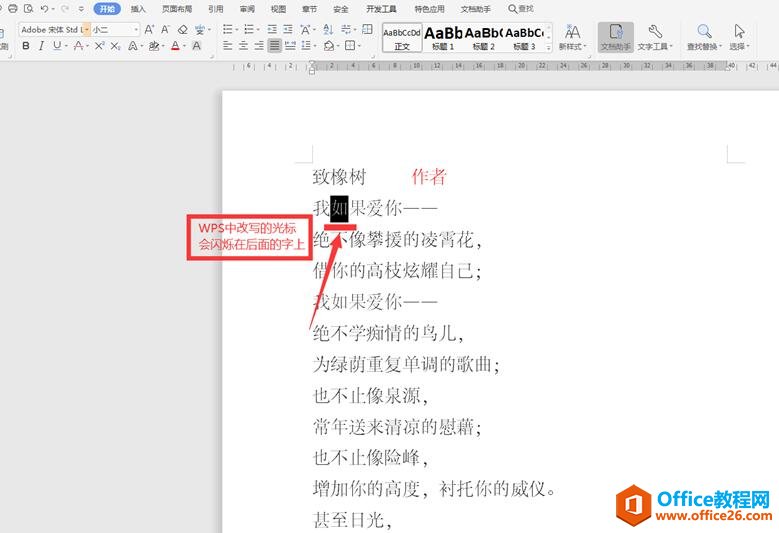Open the 文字工具 menu

[655, 38]
